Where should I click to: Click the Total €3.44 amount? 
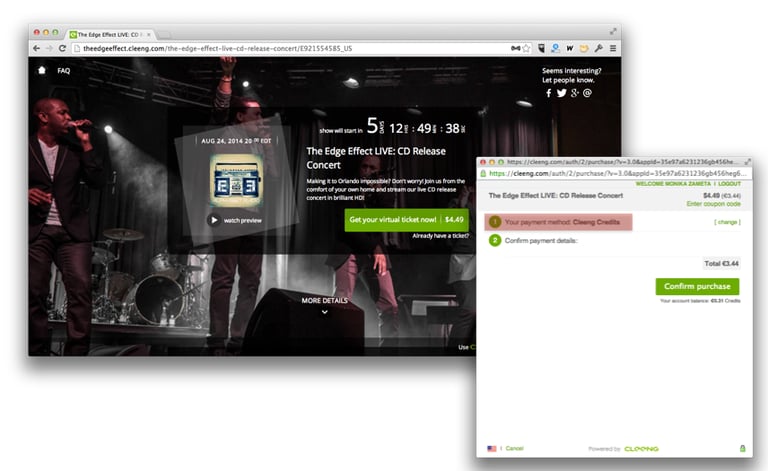[x=721, y=263]
